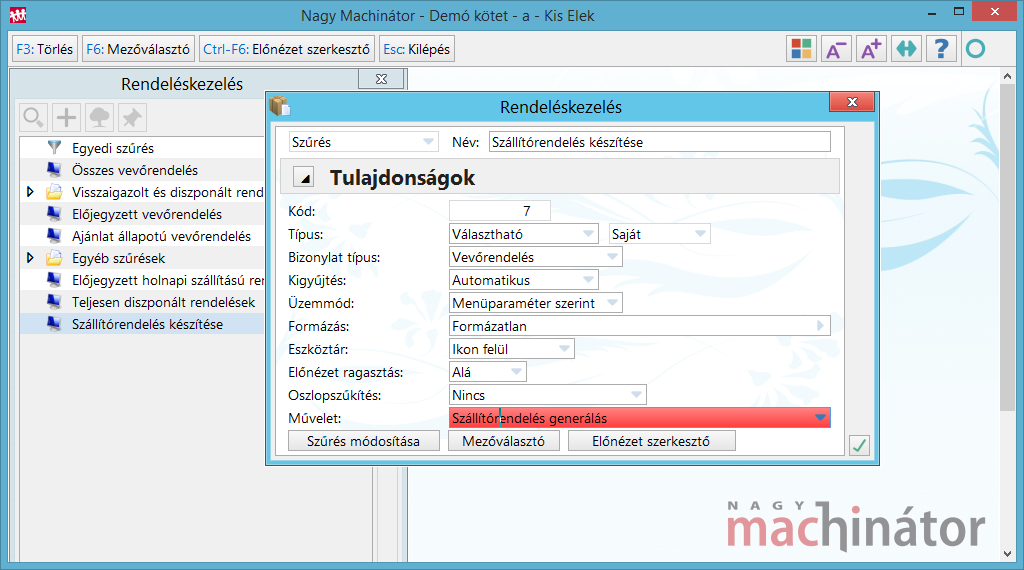Increase font size with A+ icon
This screenshot has height=570, width=1024.
coord(871,49)
